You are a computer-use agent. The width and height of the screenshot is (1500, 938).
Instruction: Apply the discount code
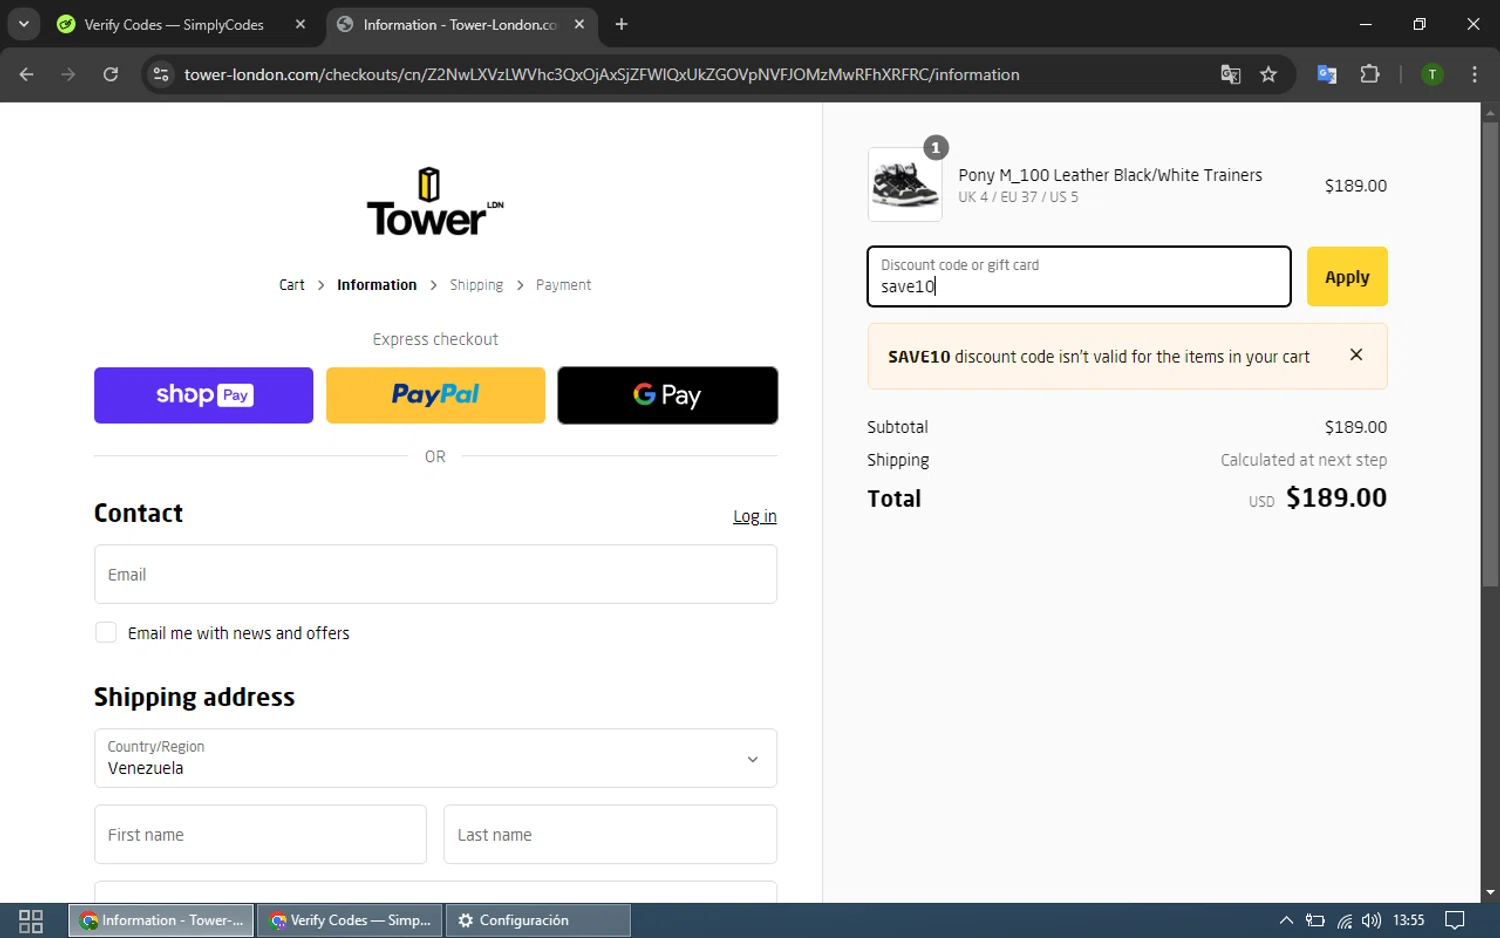[1347, 276]
